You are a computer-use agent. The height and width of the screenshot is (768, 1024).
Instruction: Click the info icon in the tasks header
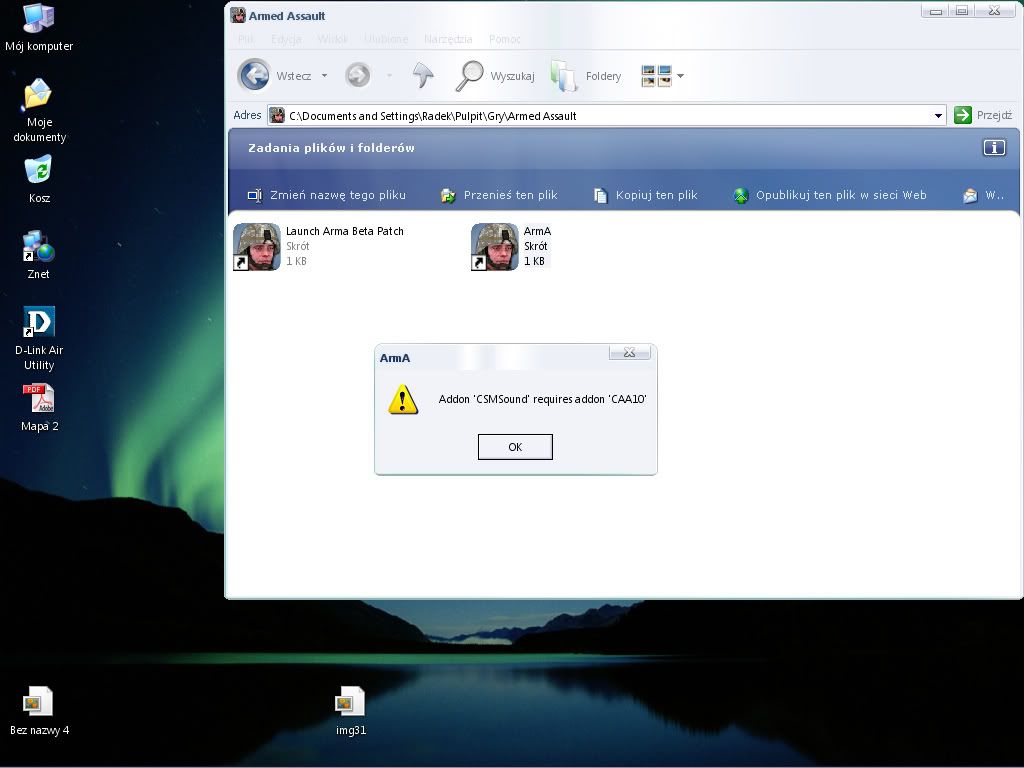tap(994, 148)
